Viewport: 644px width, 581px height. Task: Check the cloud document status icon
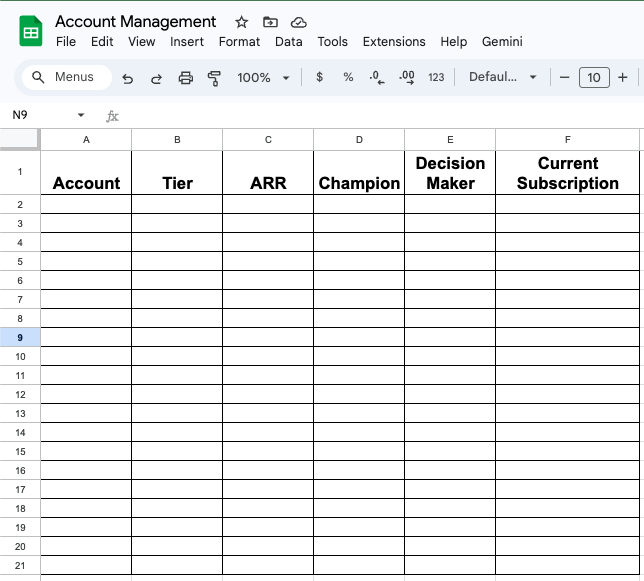point(298,22)
